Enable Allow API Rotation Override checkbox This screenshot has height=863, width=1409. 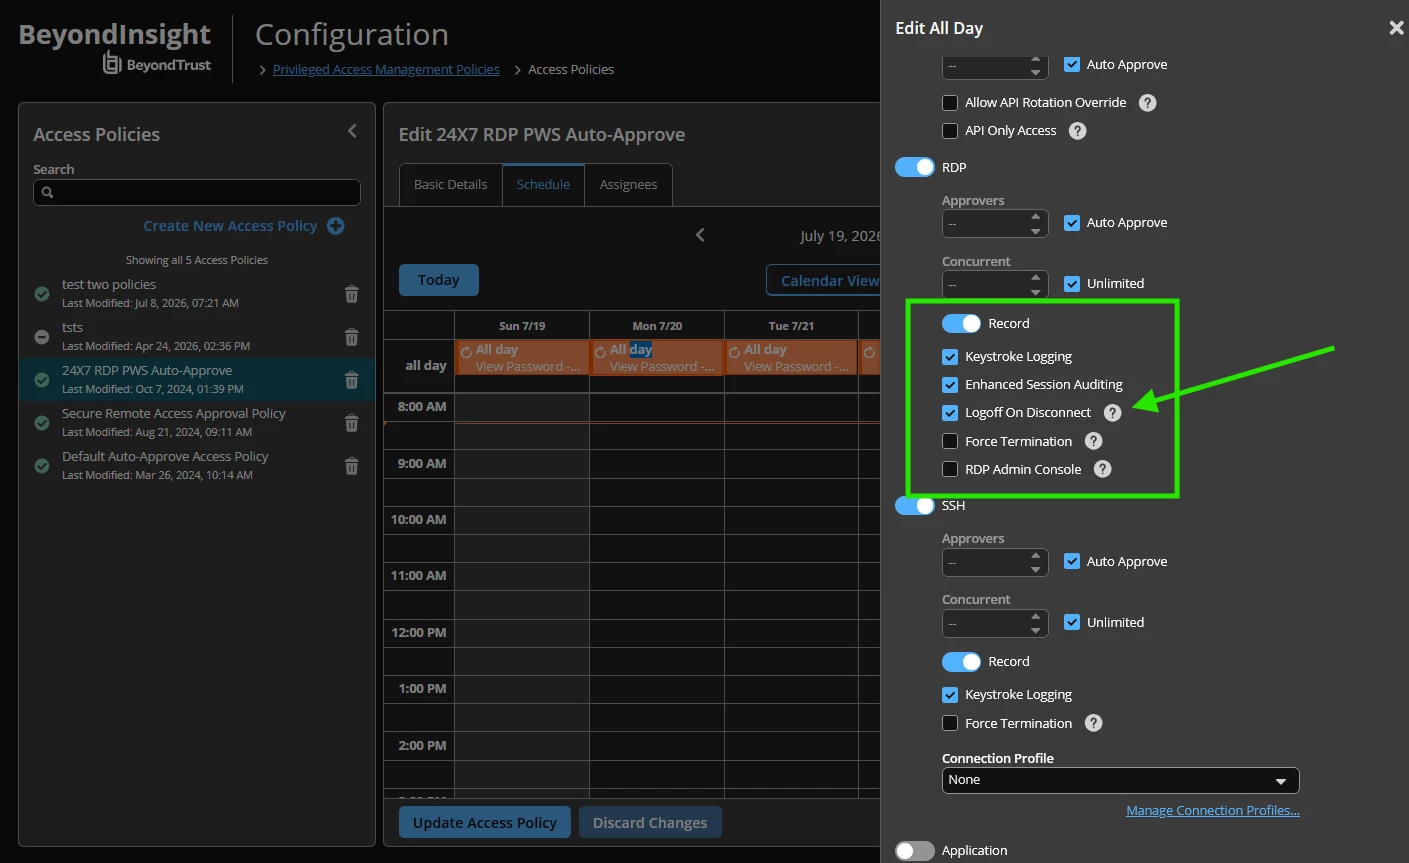950,103
